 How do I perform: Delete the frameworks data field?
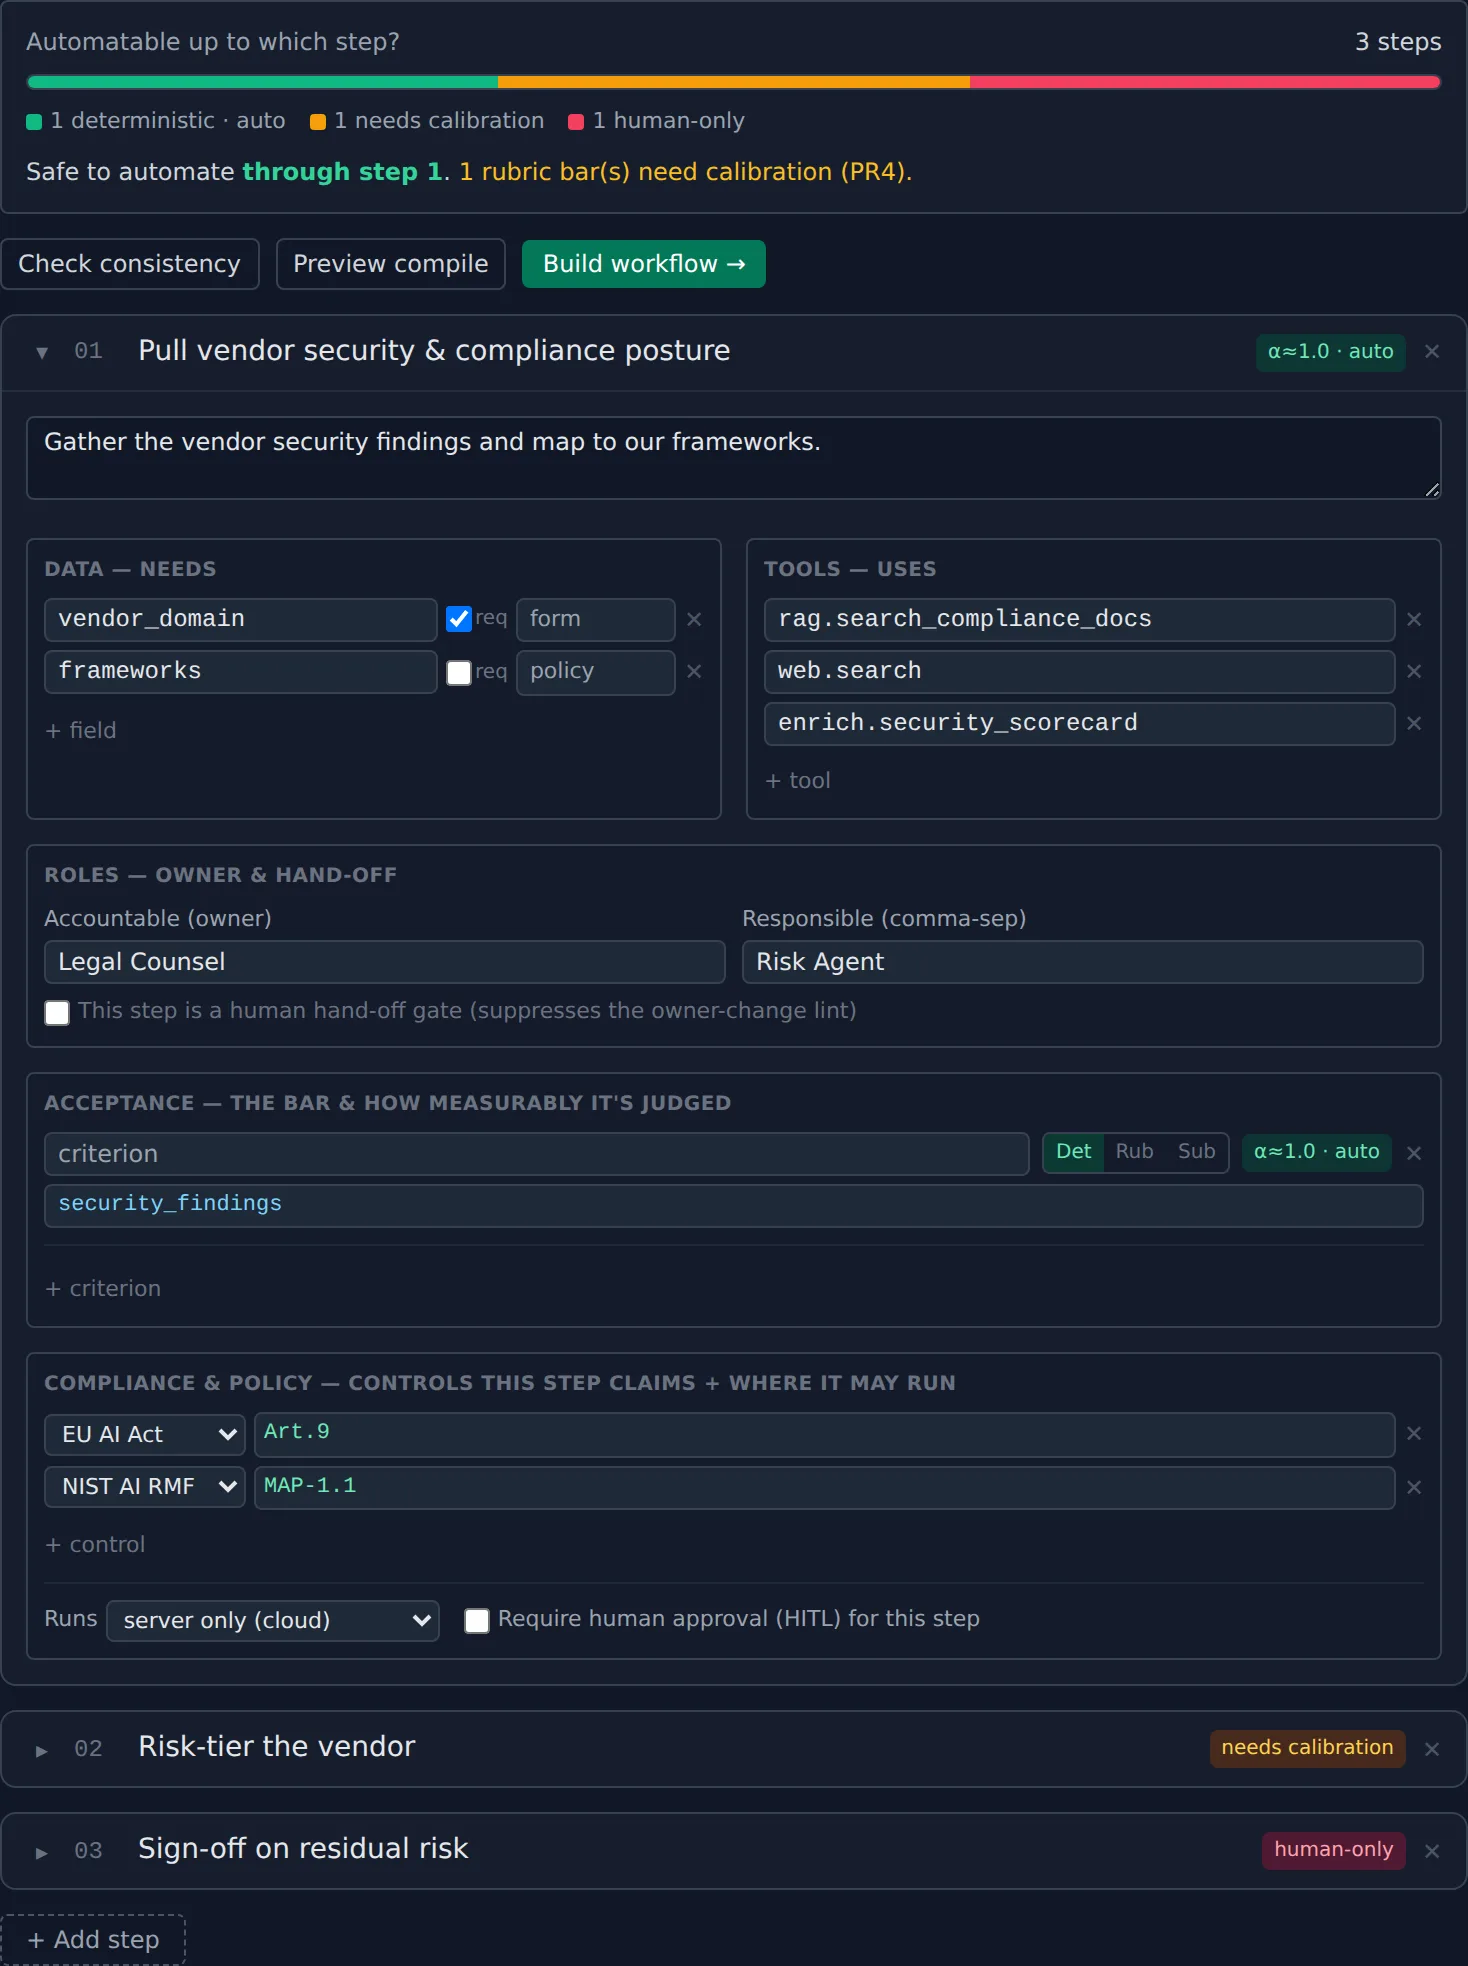pos(694,672)
